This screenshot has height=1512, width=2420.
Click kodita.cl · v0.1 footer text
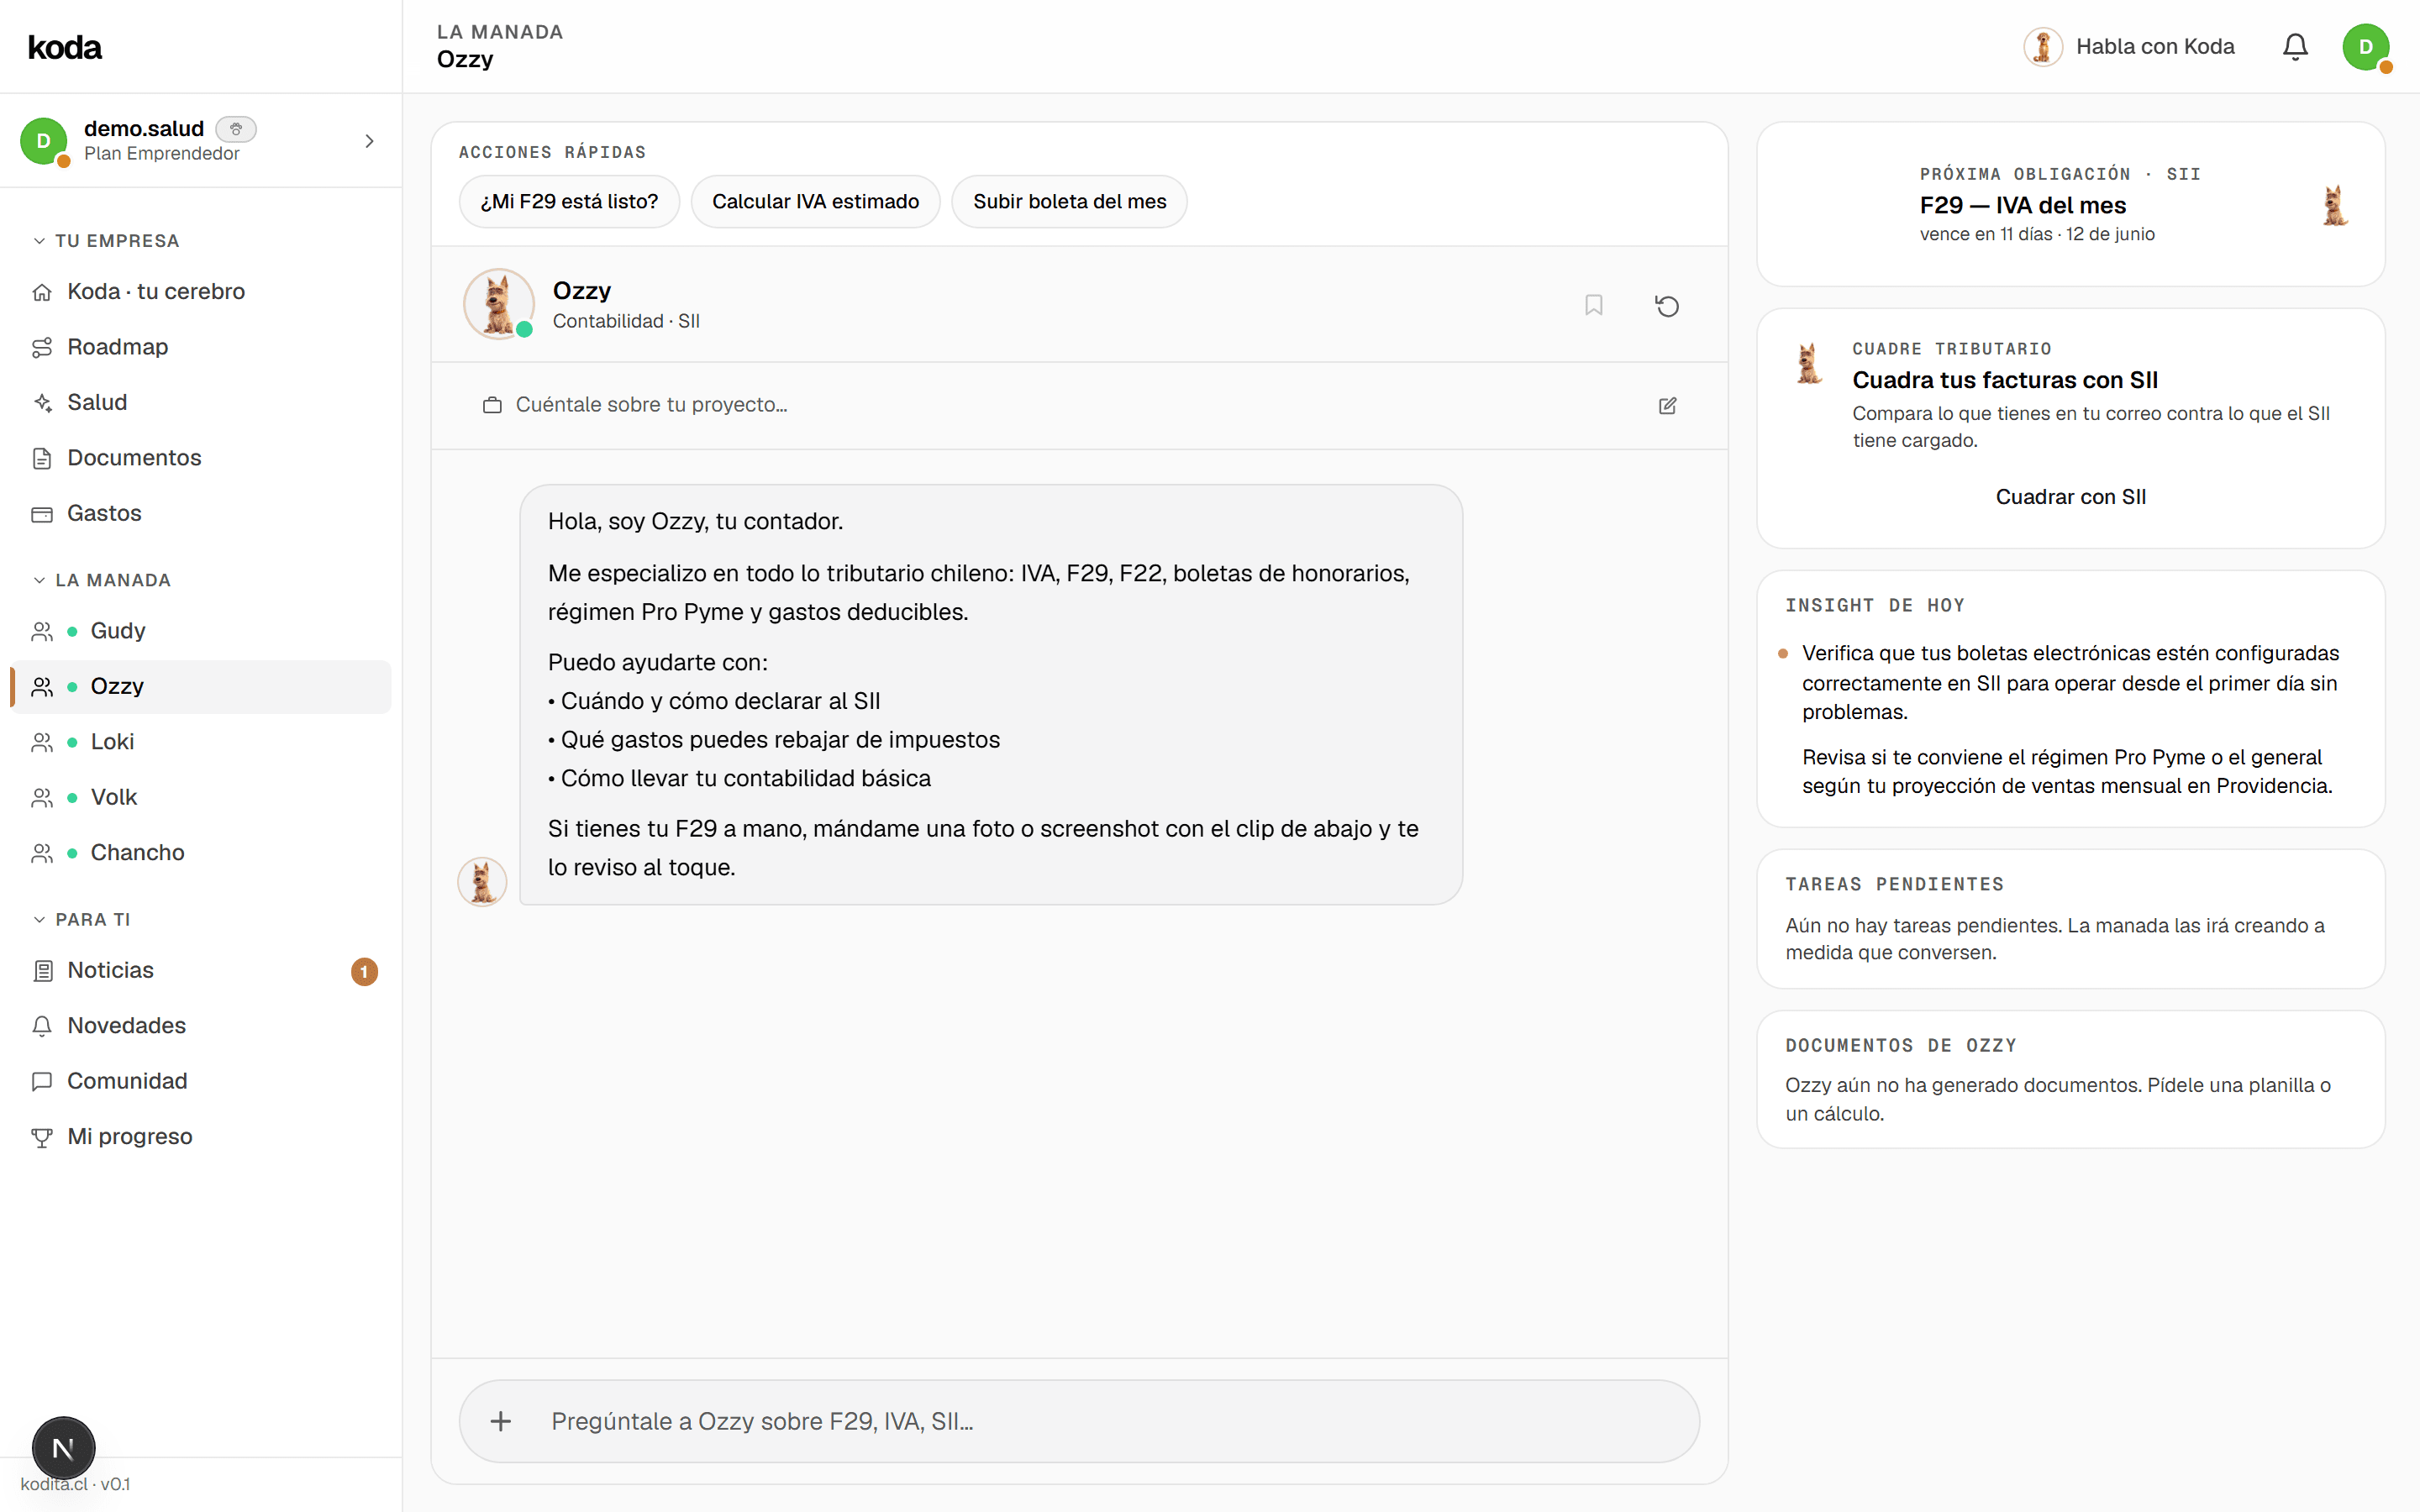coord(75,1484)
